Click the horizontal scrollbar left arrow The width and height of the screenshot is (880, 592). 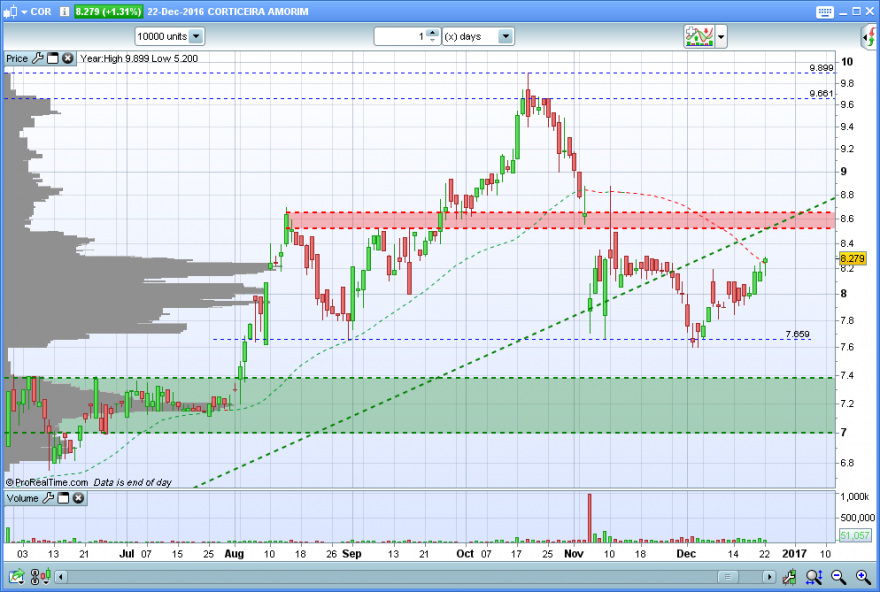[61, 576]
